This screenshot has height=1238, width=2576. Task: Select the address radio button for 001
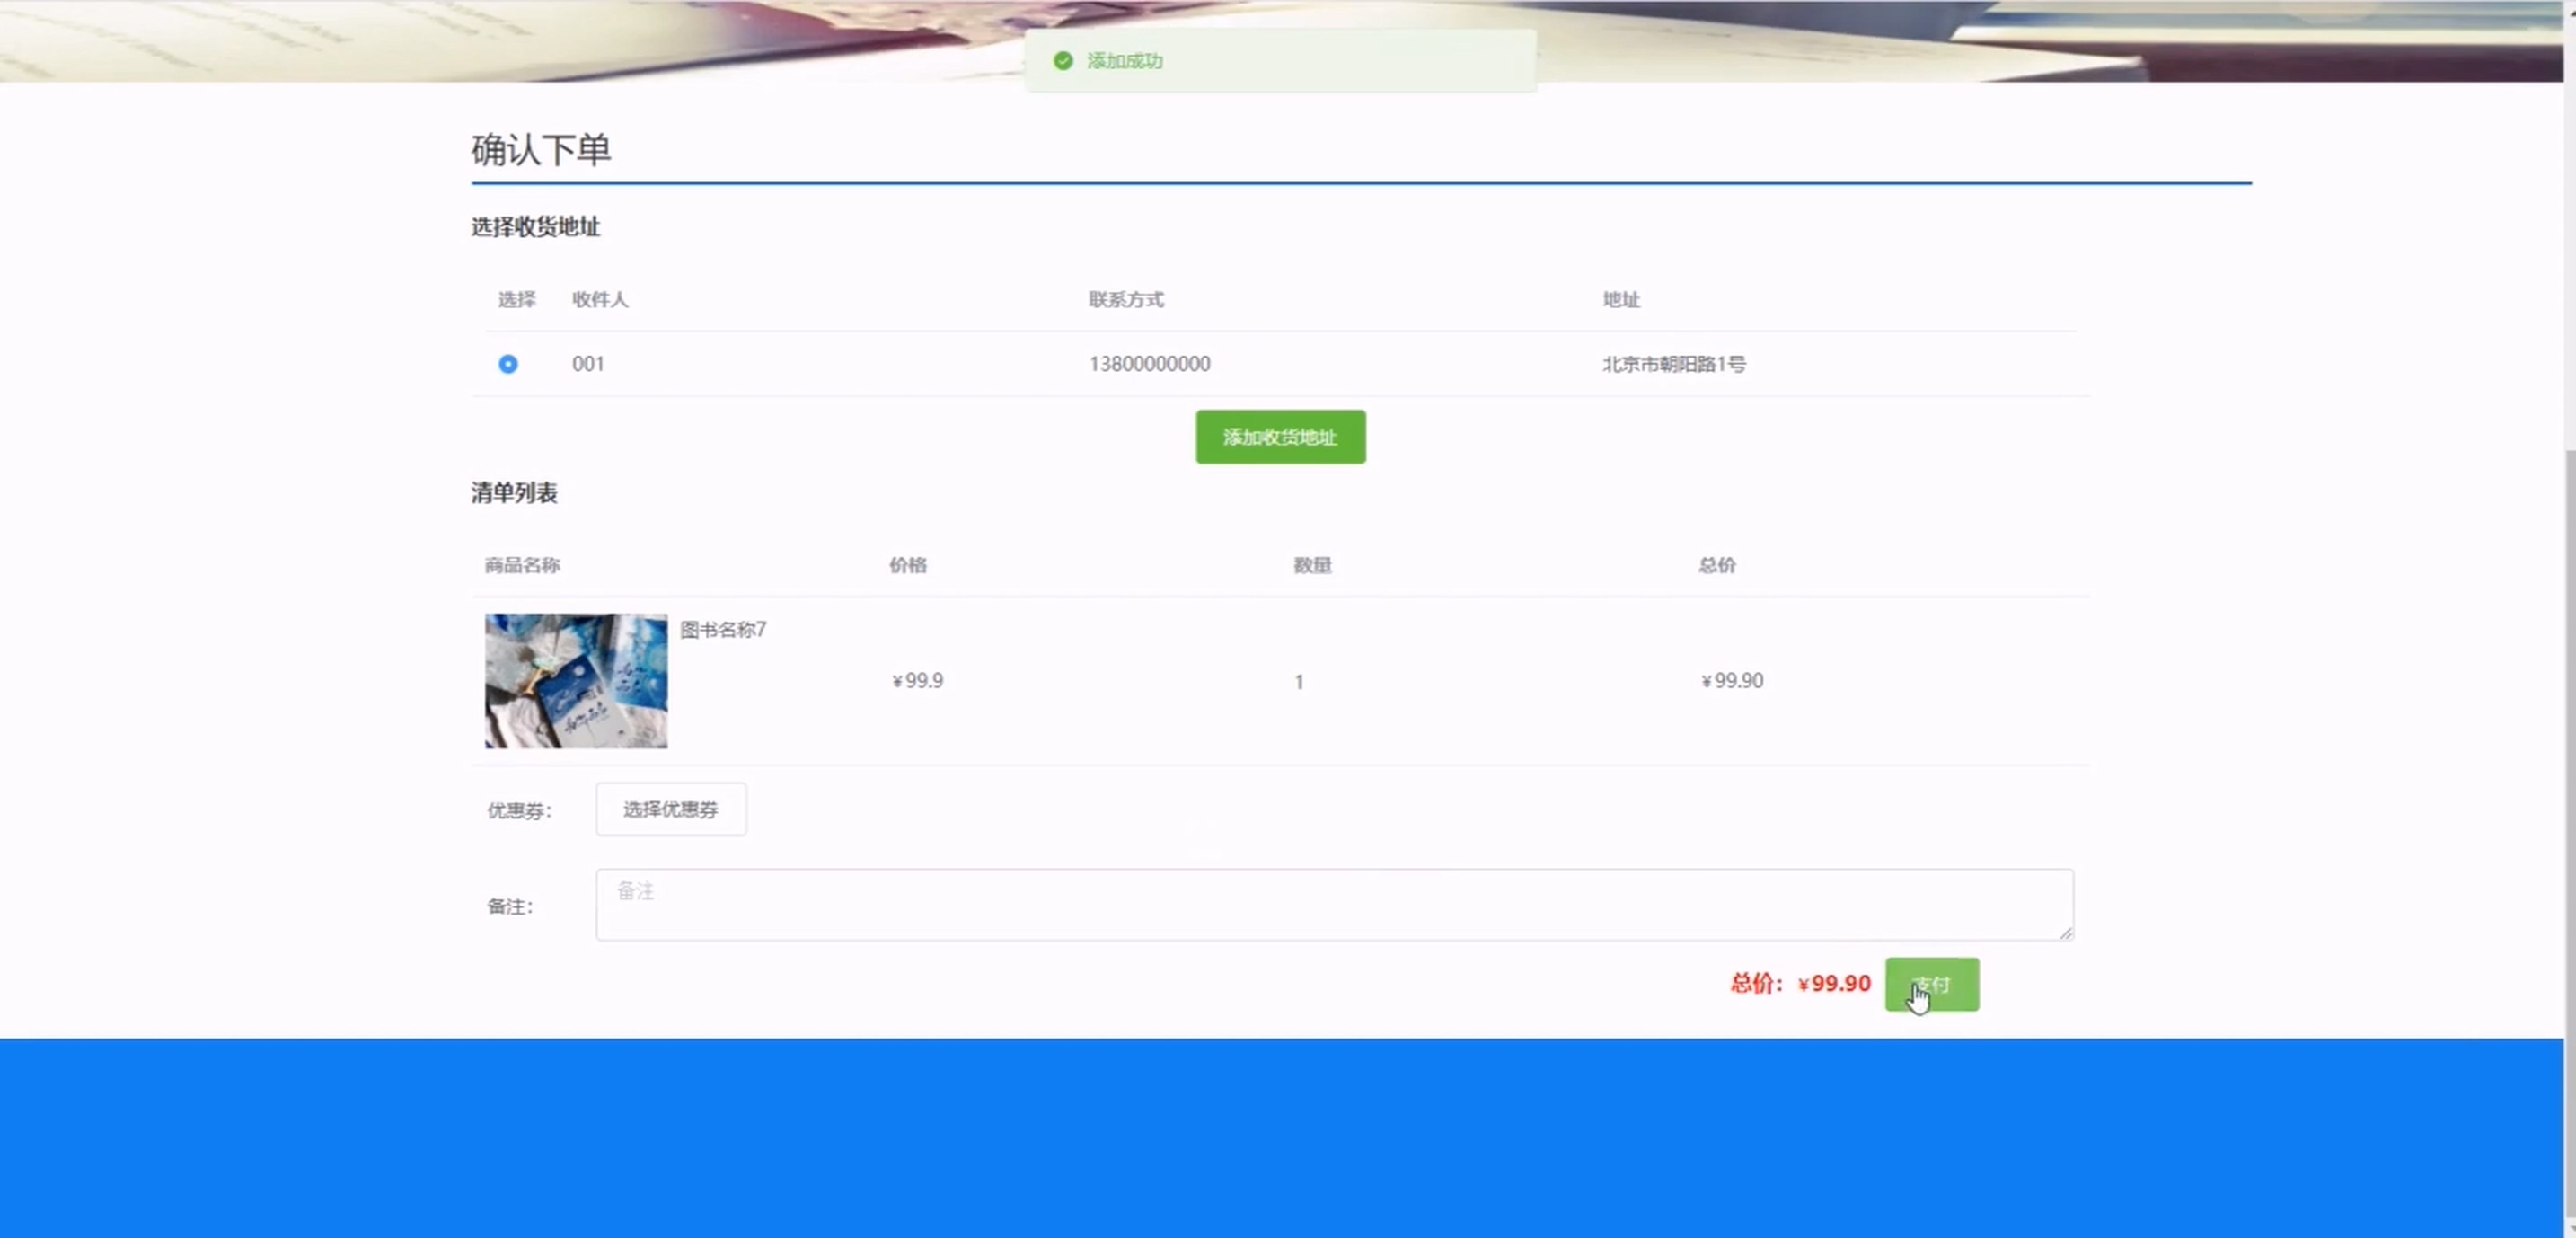pyautogui.click(x=508, y=364)
